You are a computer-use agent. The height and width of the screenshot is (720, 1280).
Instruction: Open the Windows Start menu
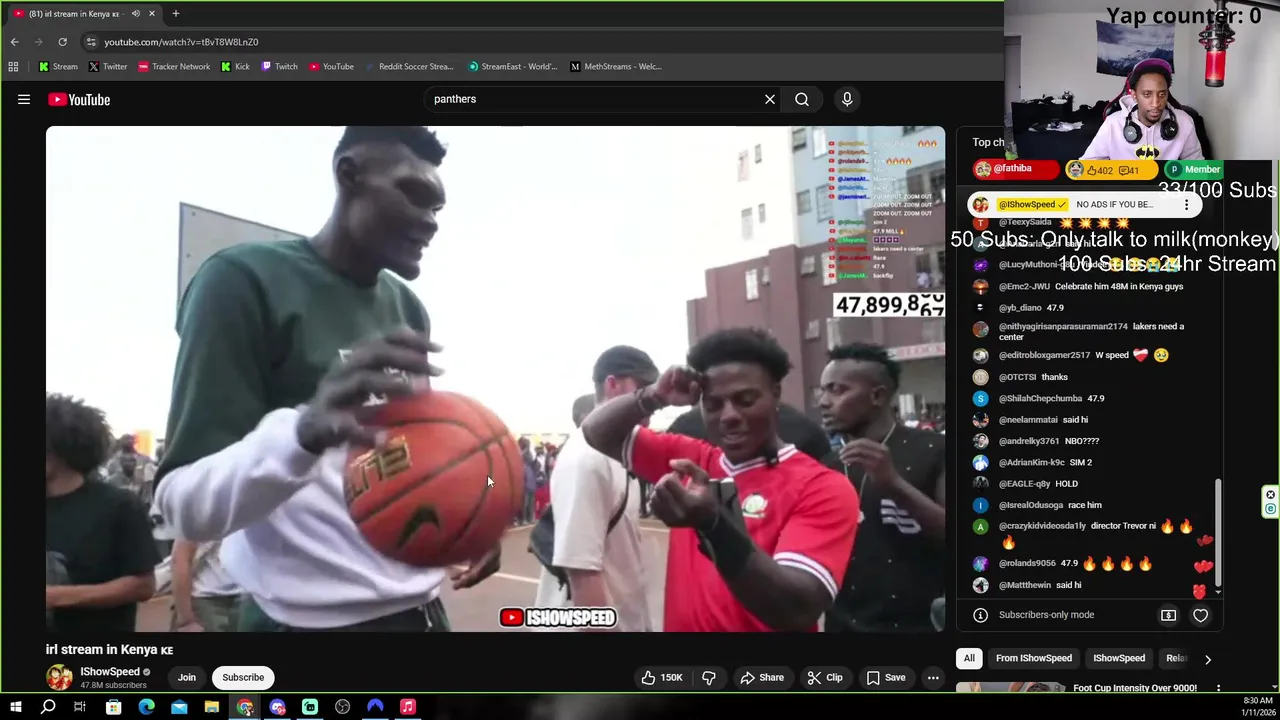point(15,707)
